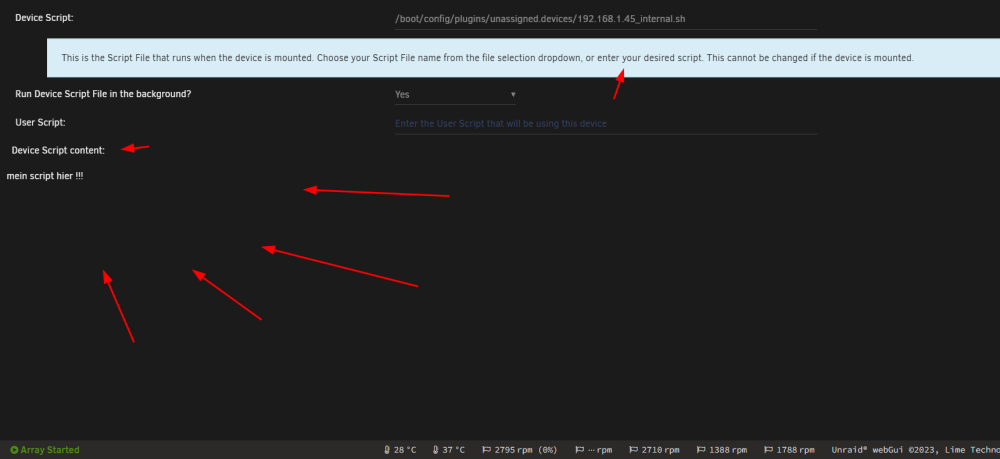
Task: Click the thermometer icon beside 28 °C
Action: point(386,450)
